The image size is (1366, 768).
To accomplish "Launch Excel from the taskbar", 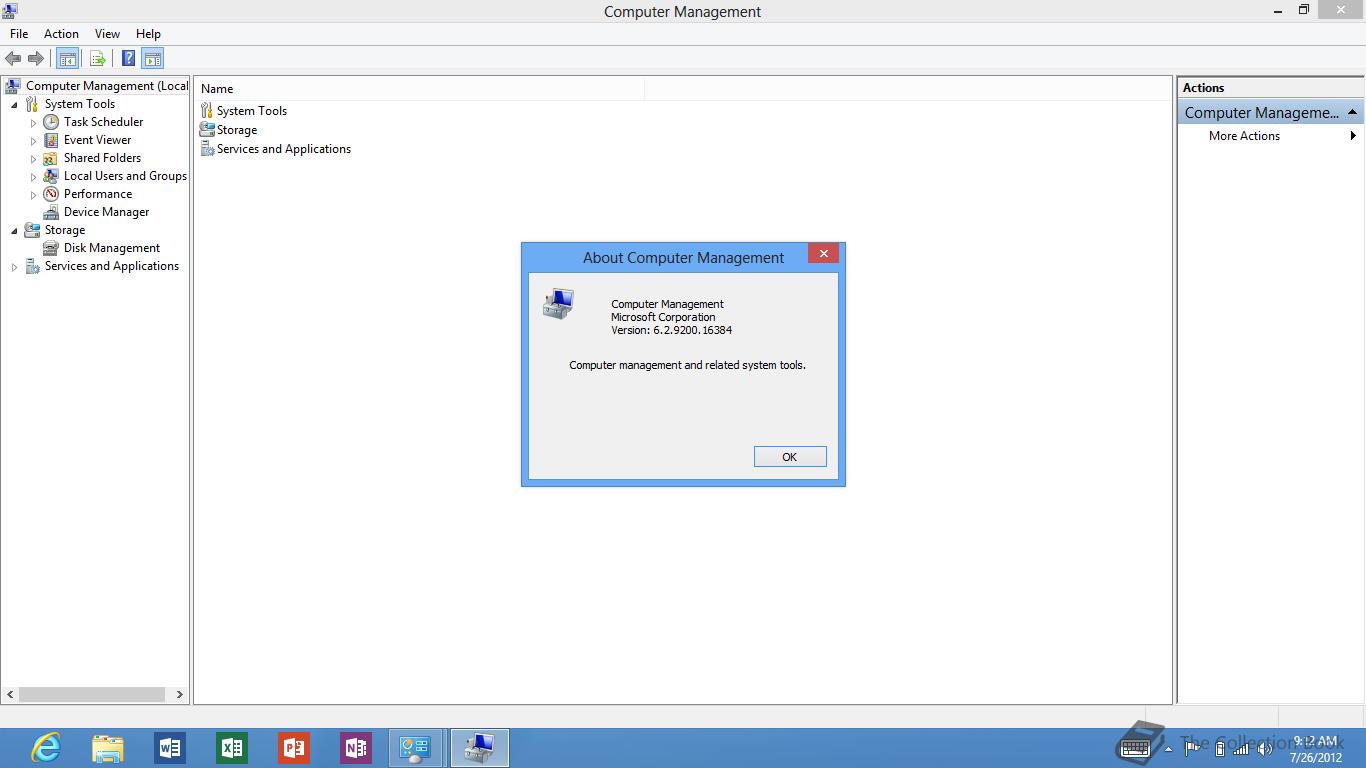I will pyautogui.click(x=232, y=748).
